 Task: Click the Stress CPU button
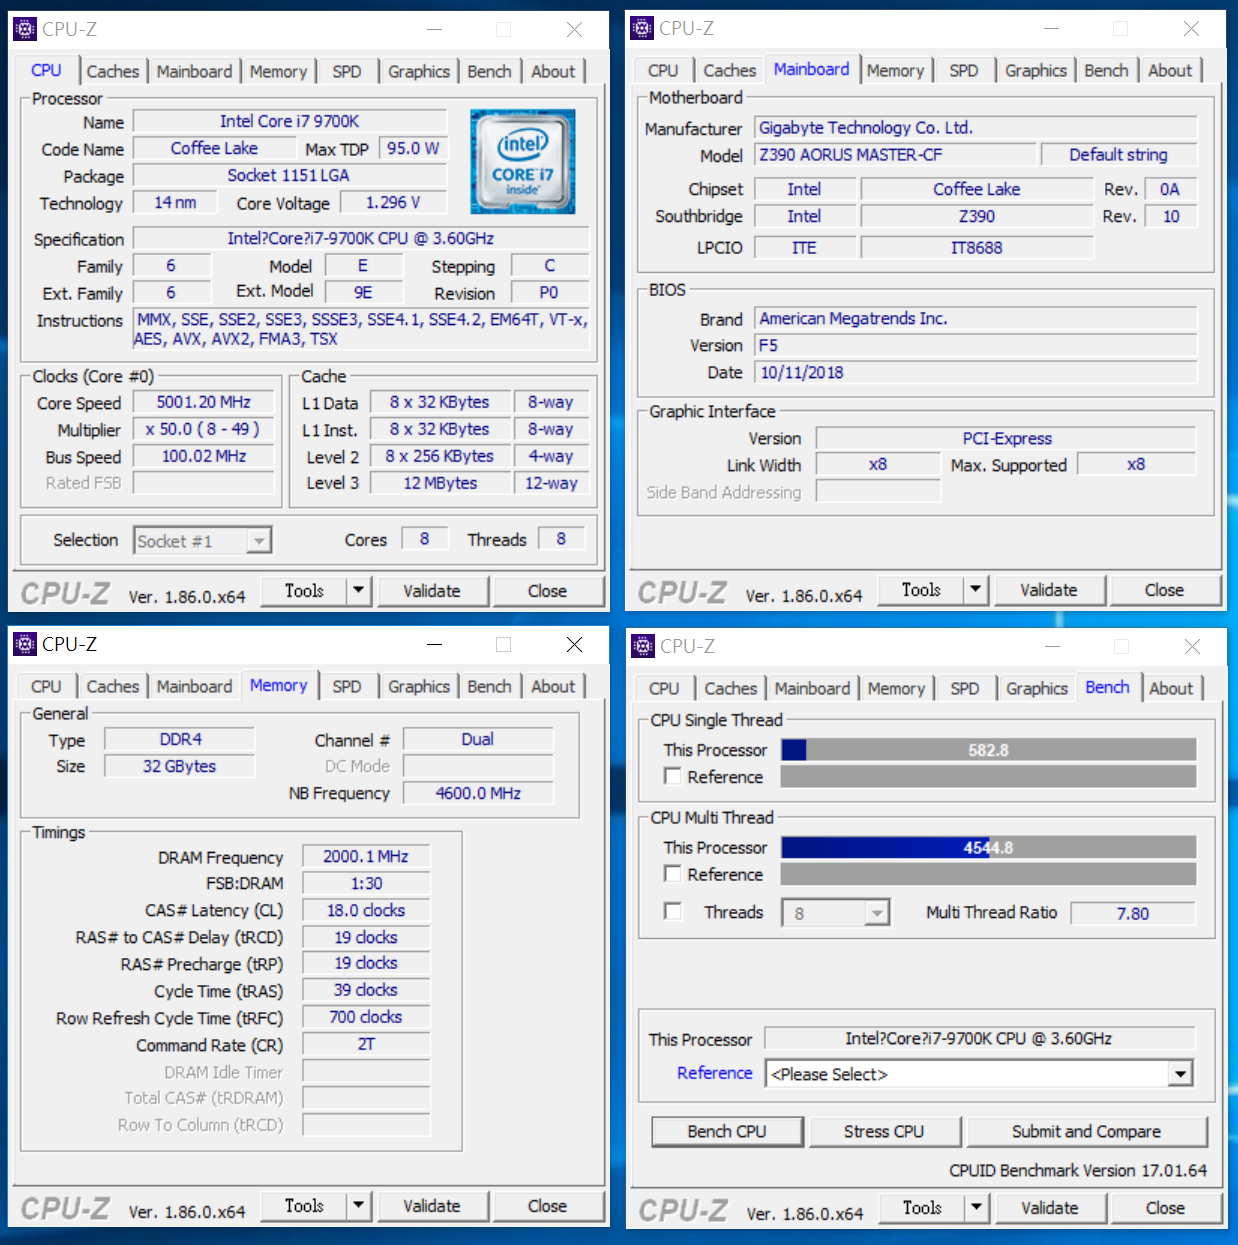click(x=885, y=1131)
